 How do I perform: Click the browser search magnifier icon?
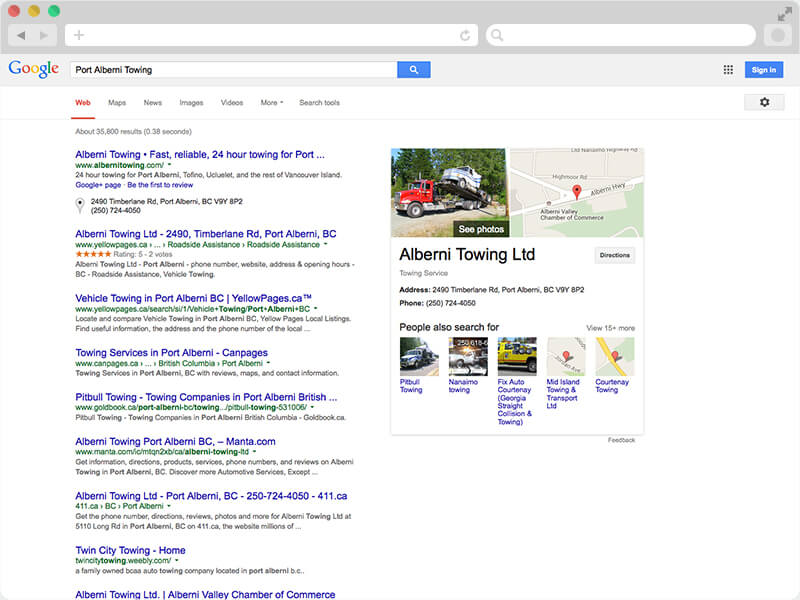[497, 35]
